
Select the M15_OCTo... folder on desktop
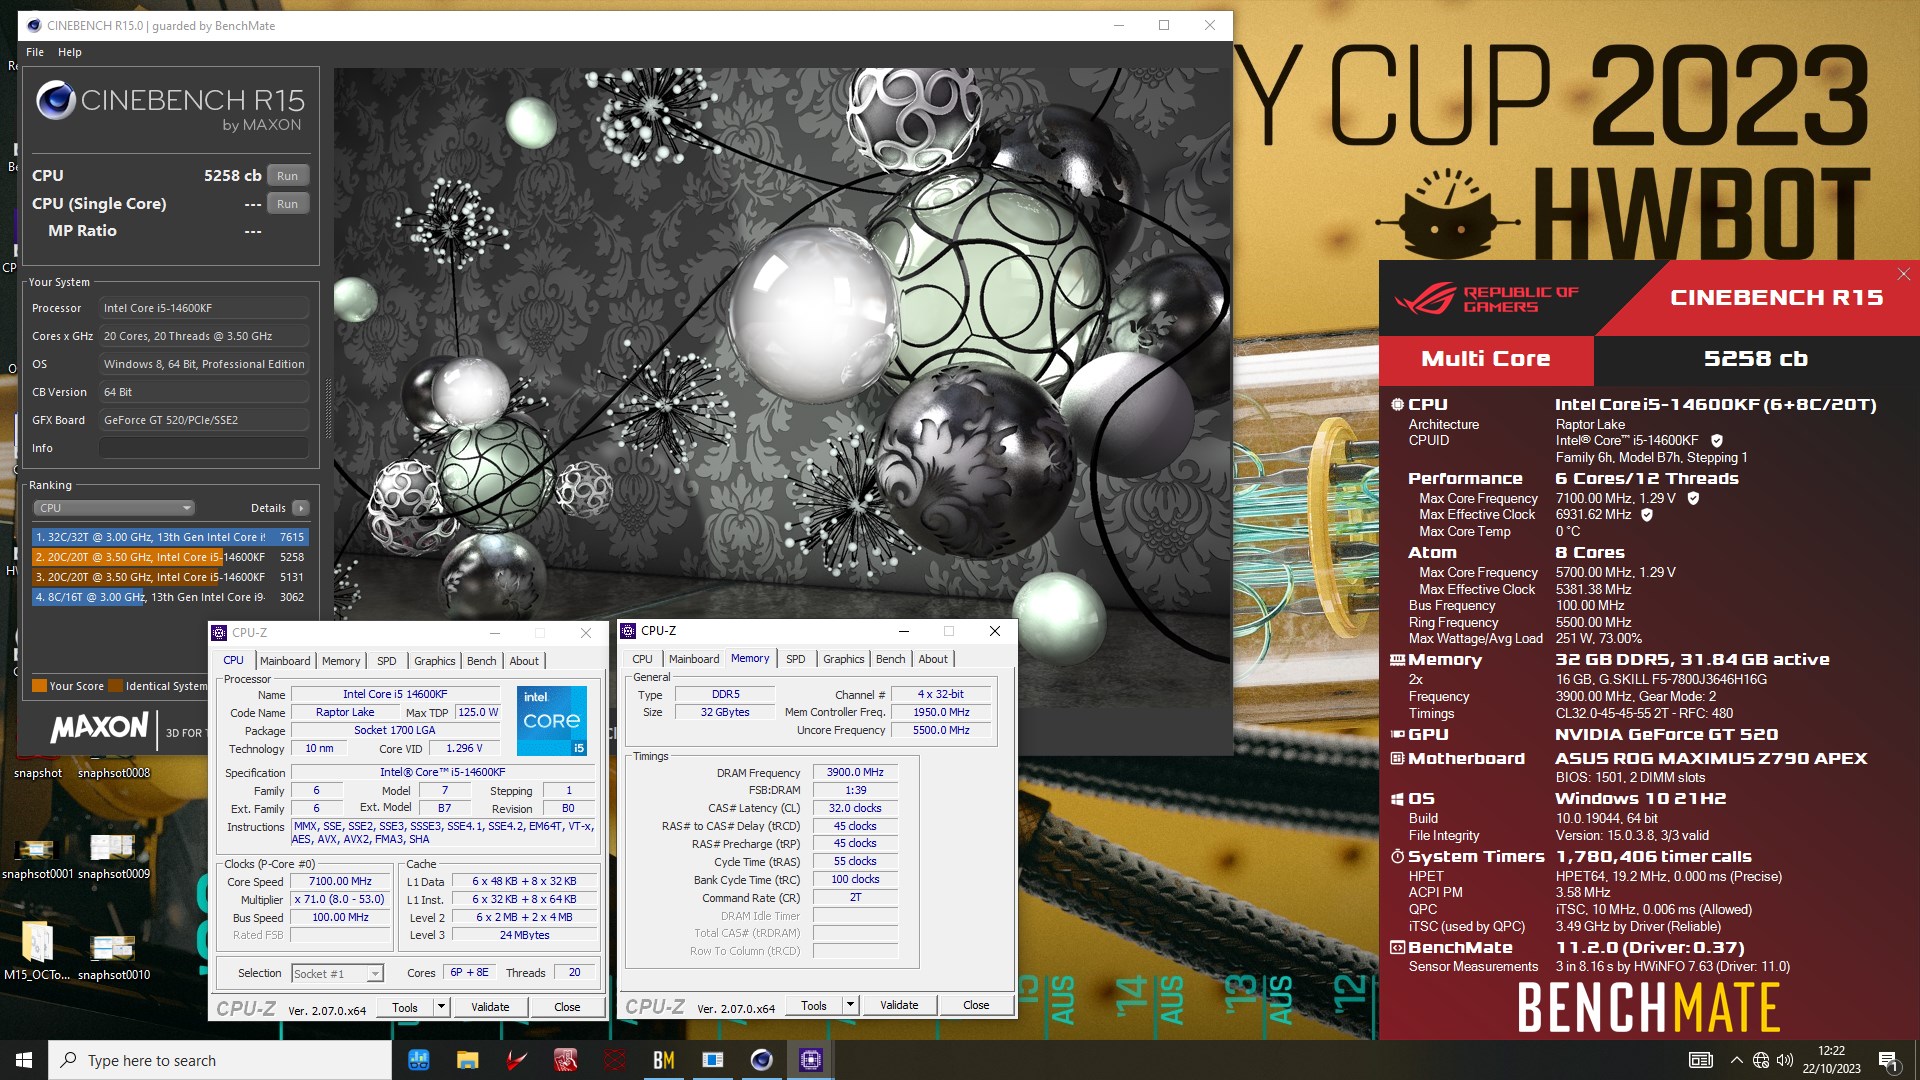(x=36, y=950)
